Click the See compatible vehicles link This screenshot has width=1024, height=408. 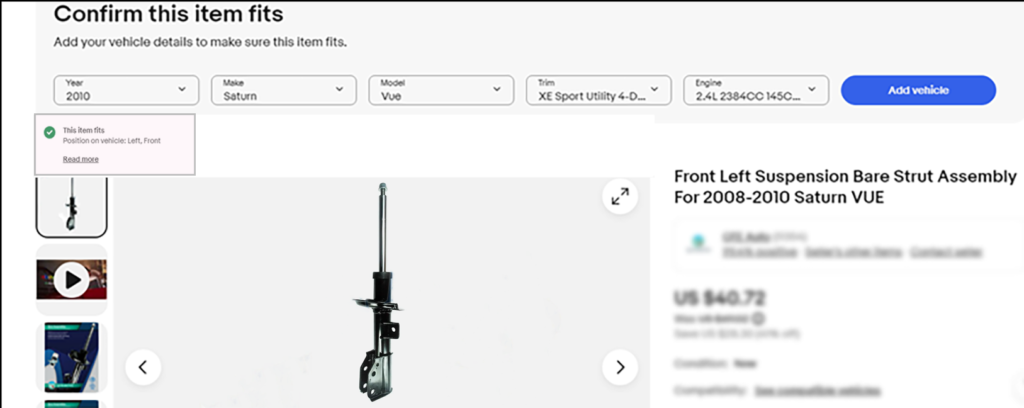click(816, 390)
